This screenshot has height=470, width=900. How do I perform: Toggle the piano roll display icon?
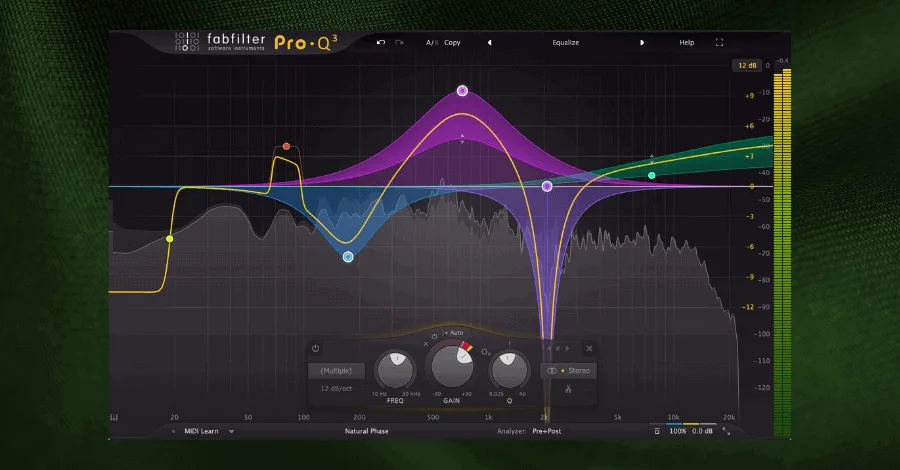114,417
